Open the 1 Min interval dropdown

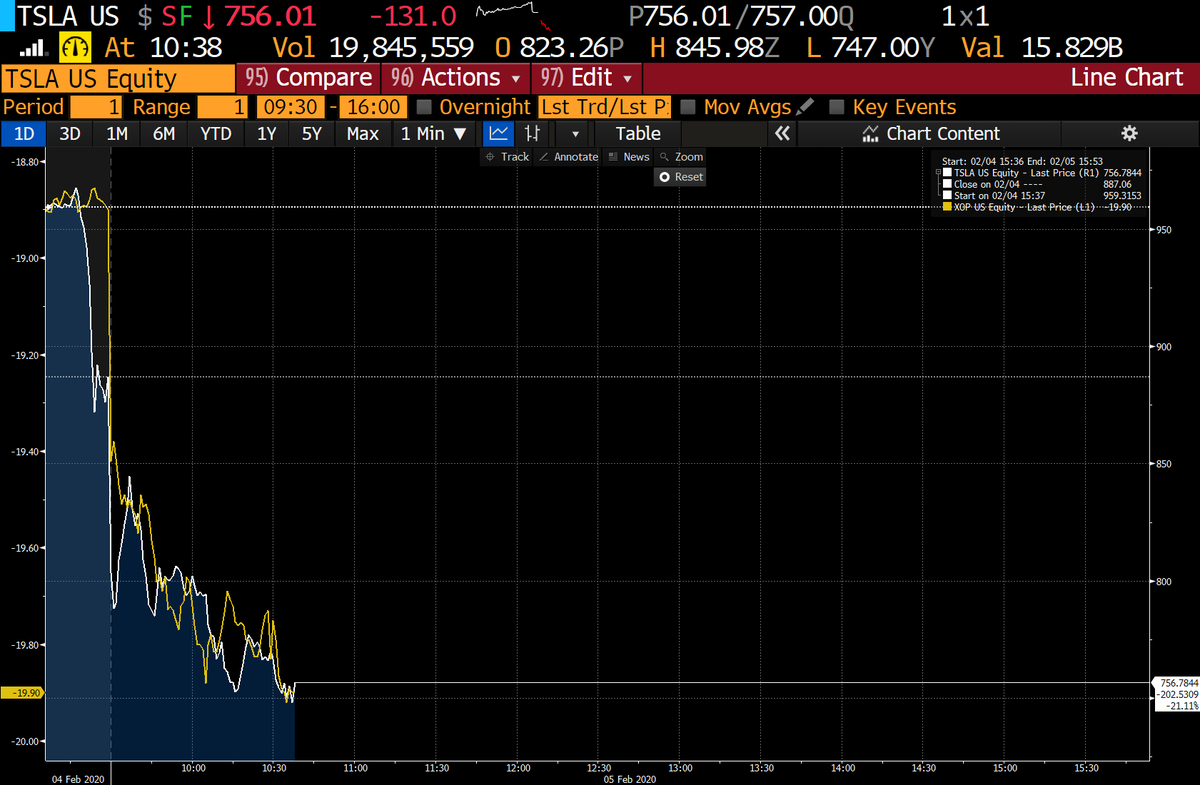tap(433, 133)
